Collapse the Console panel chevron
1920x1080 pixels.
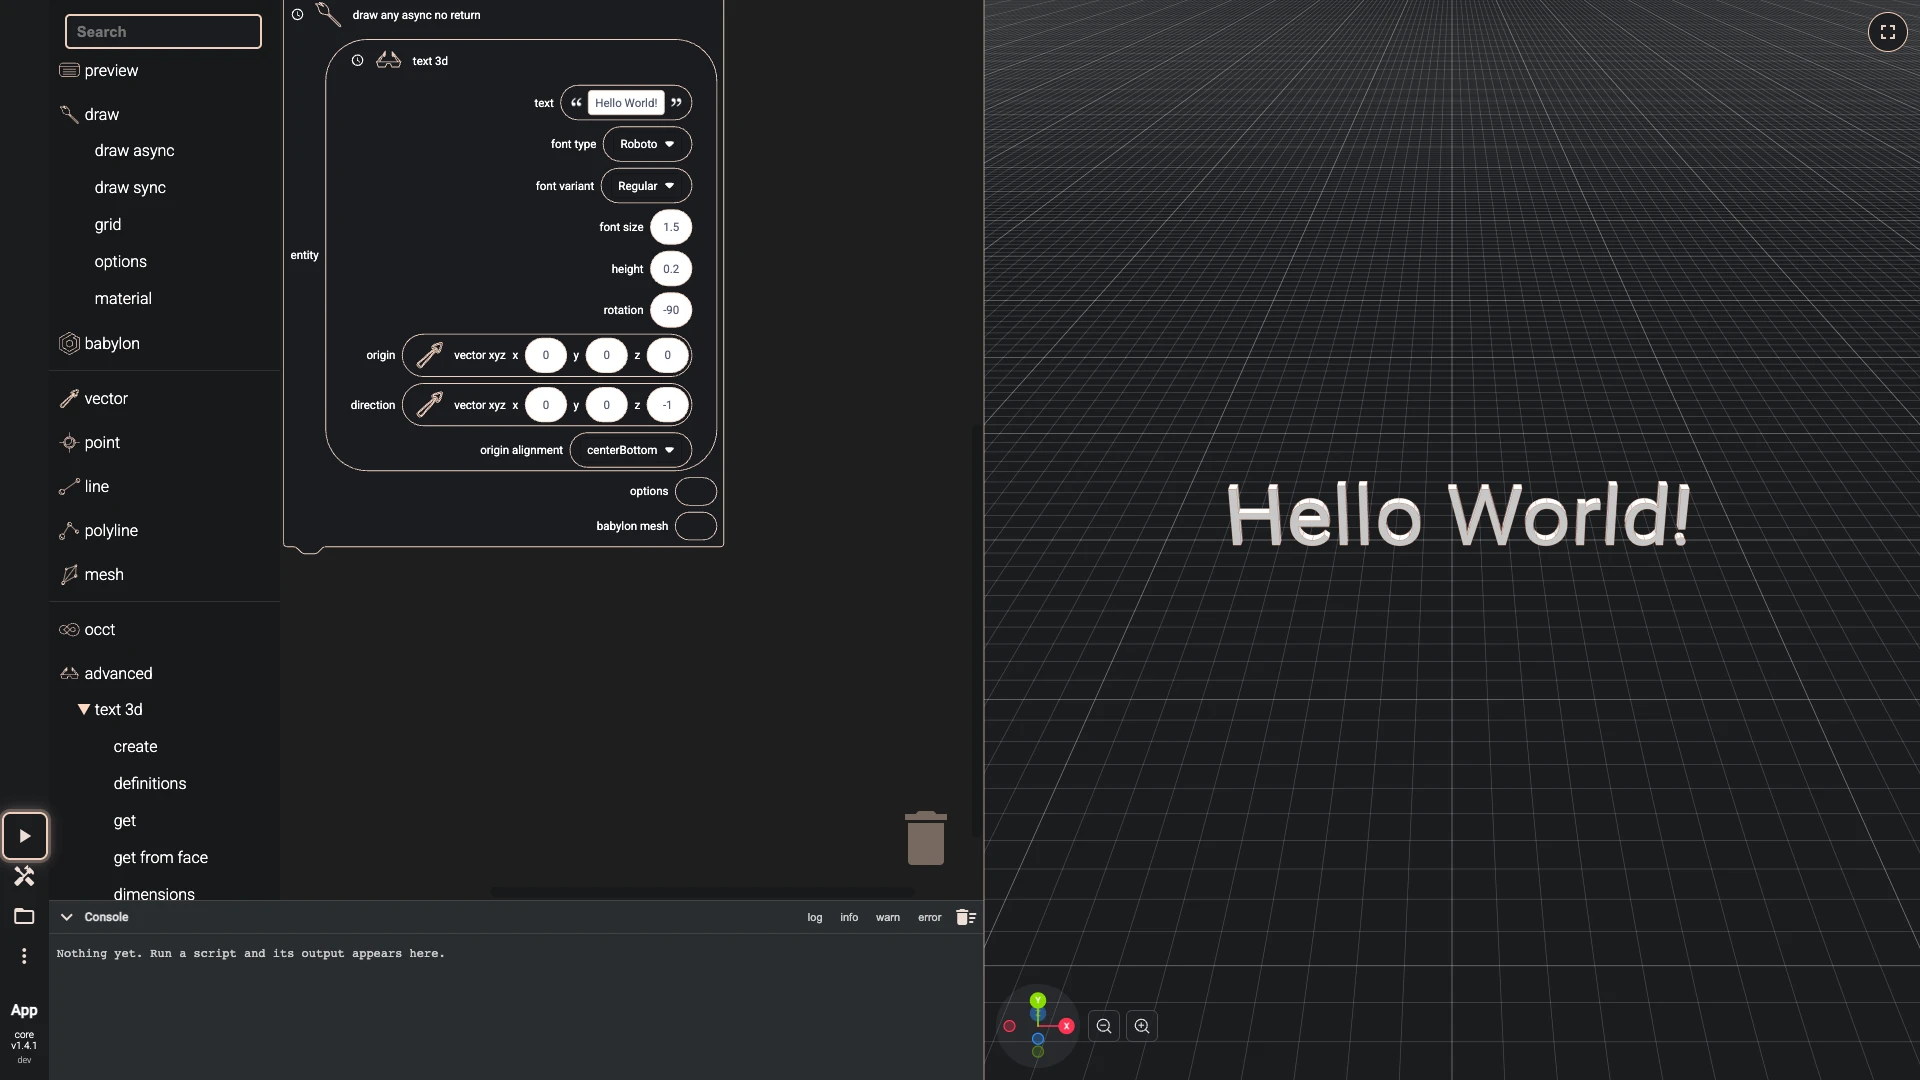[x=66, y=917]
